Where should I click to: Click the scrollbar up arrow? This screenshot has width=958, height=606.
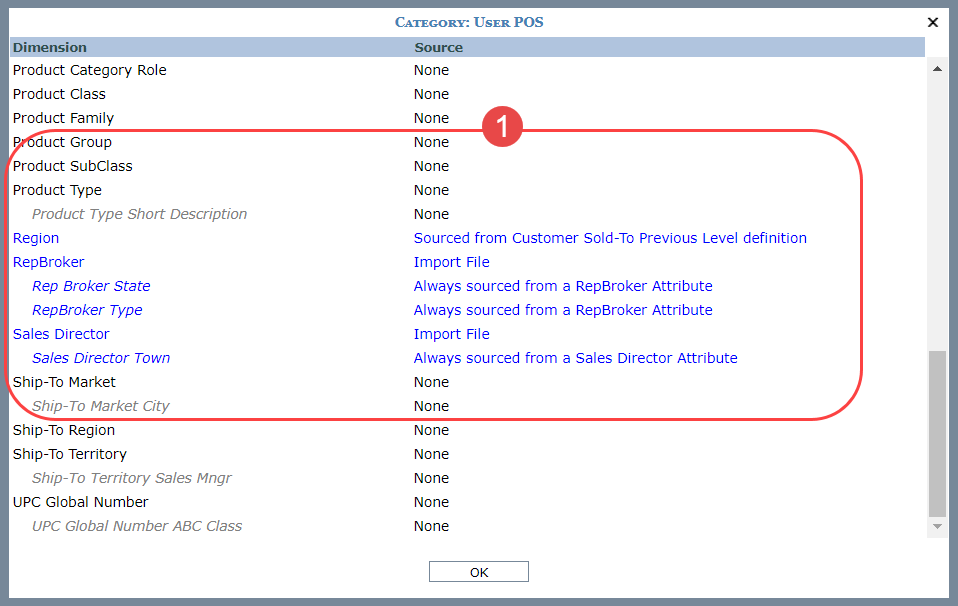coord(937,69)
